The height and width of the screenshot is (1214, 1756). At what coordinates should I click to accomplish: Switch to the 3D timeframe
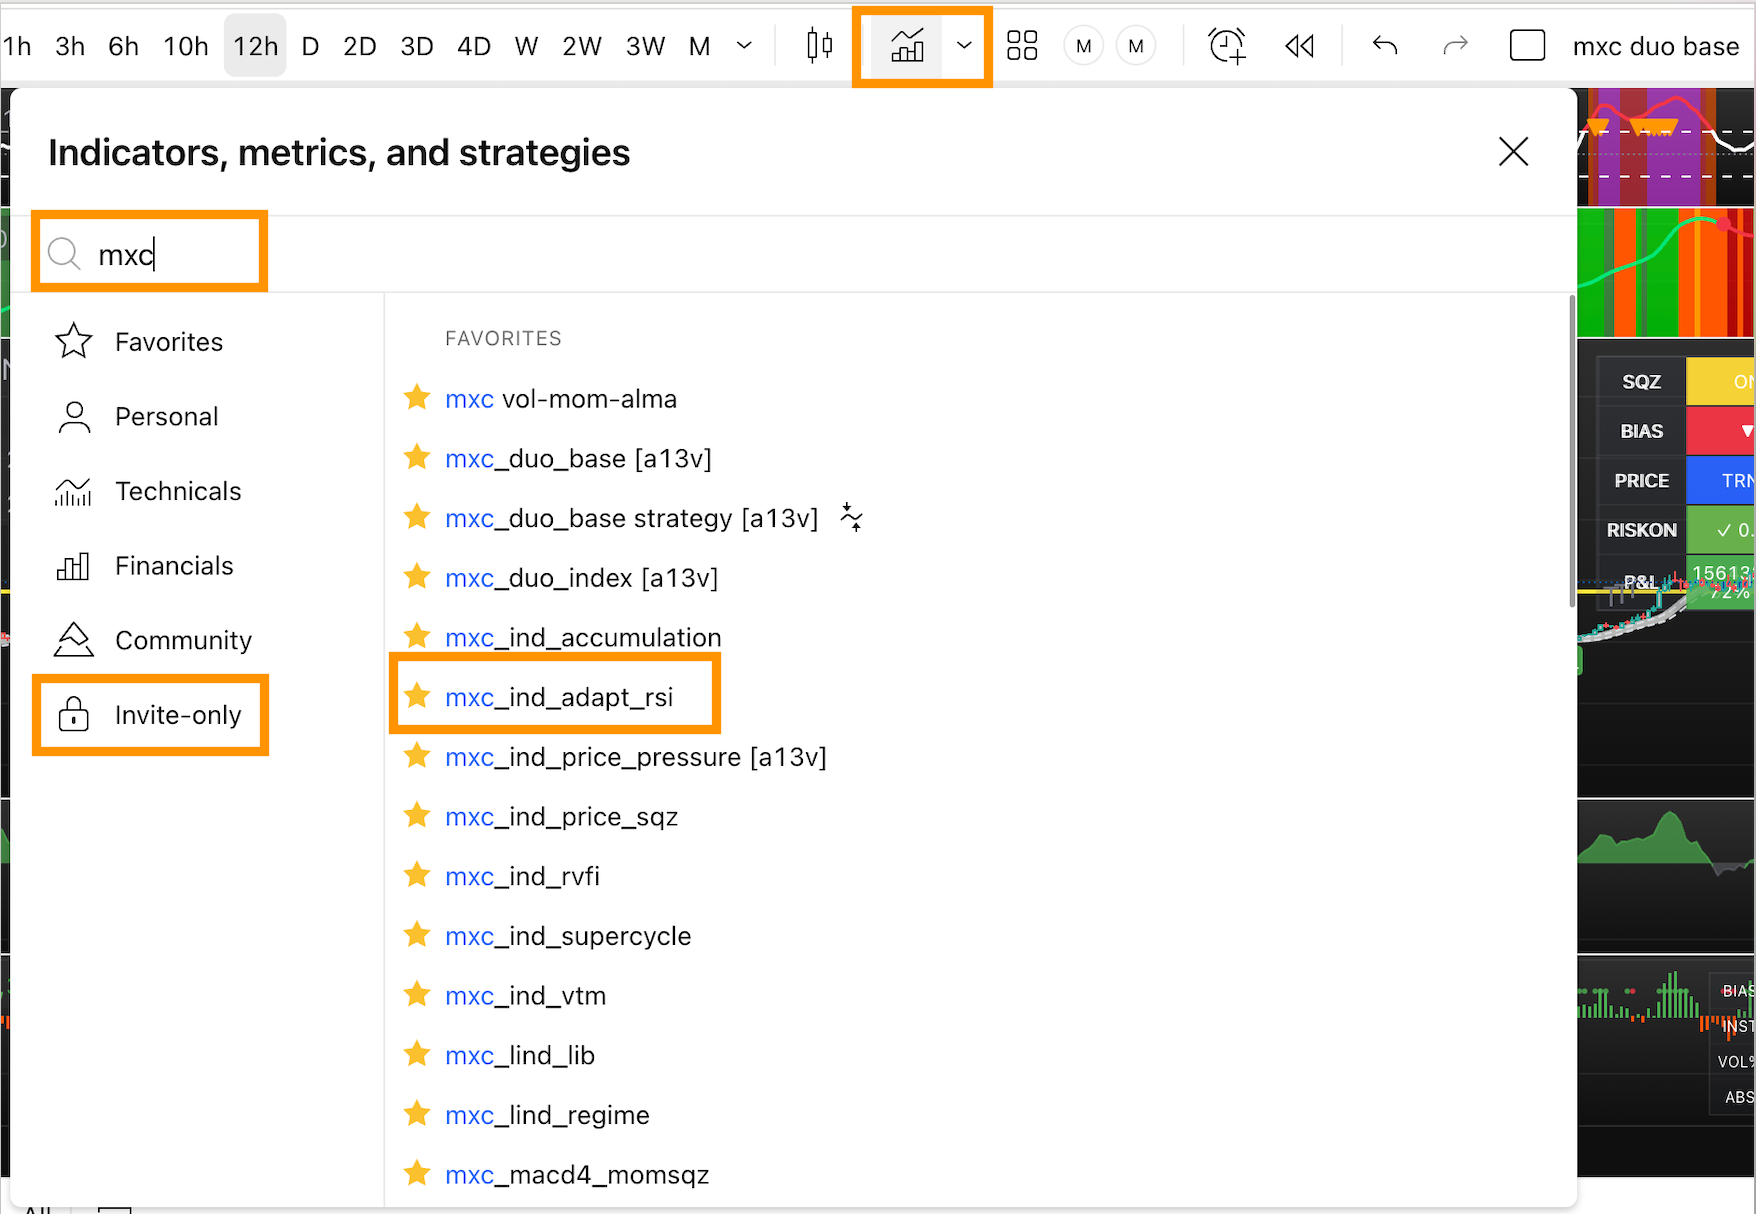(x=417, y=46)
